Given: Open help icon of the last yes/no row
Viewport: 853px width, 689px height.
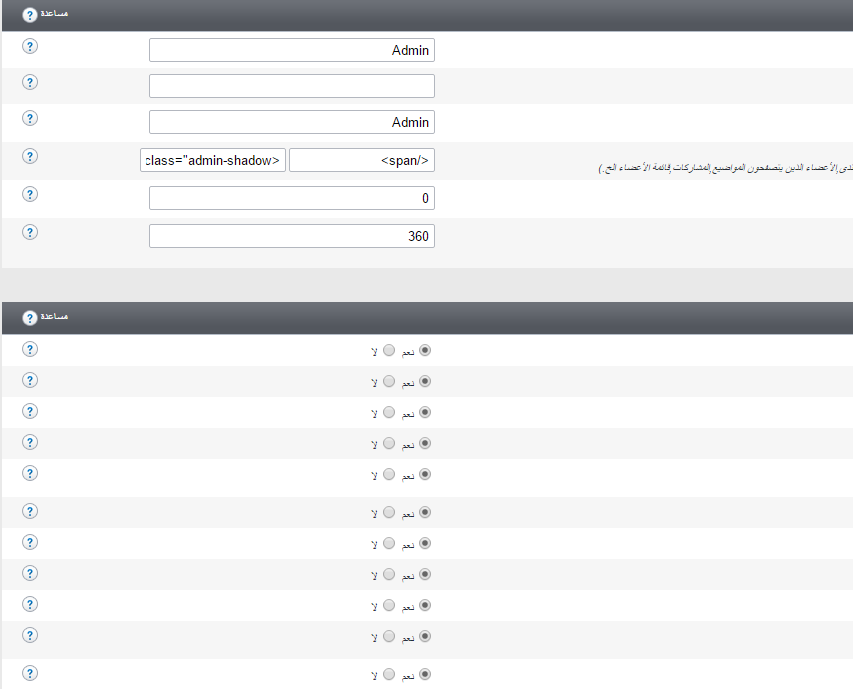Looking at the screenshot, I should (x=30, y=673).
